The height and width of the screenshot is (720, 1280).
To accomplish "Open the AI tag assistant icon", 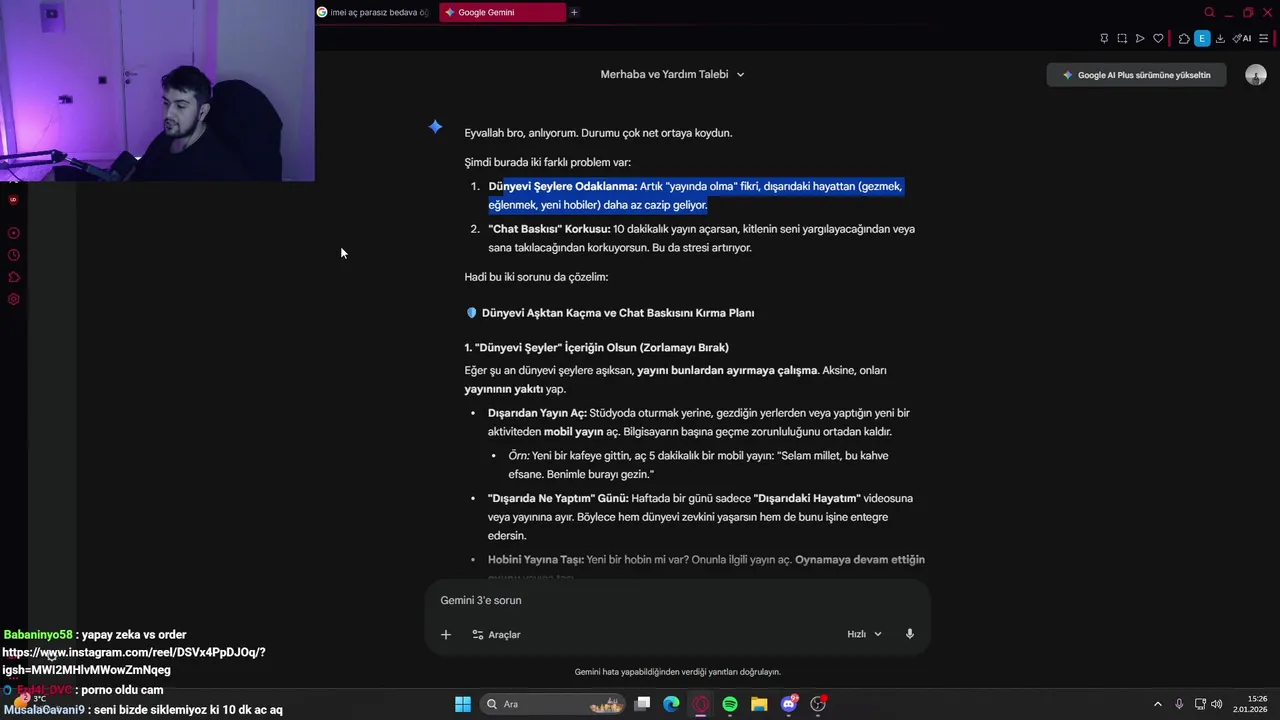I will click(1242, 38).
